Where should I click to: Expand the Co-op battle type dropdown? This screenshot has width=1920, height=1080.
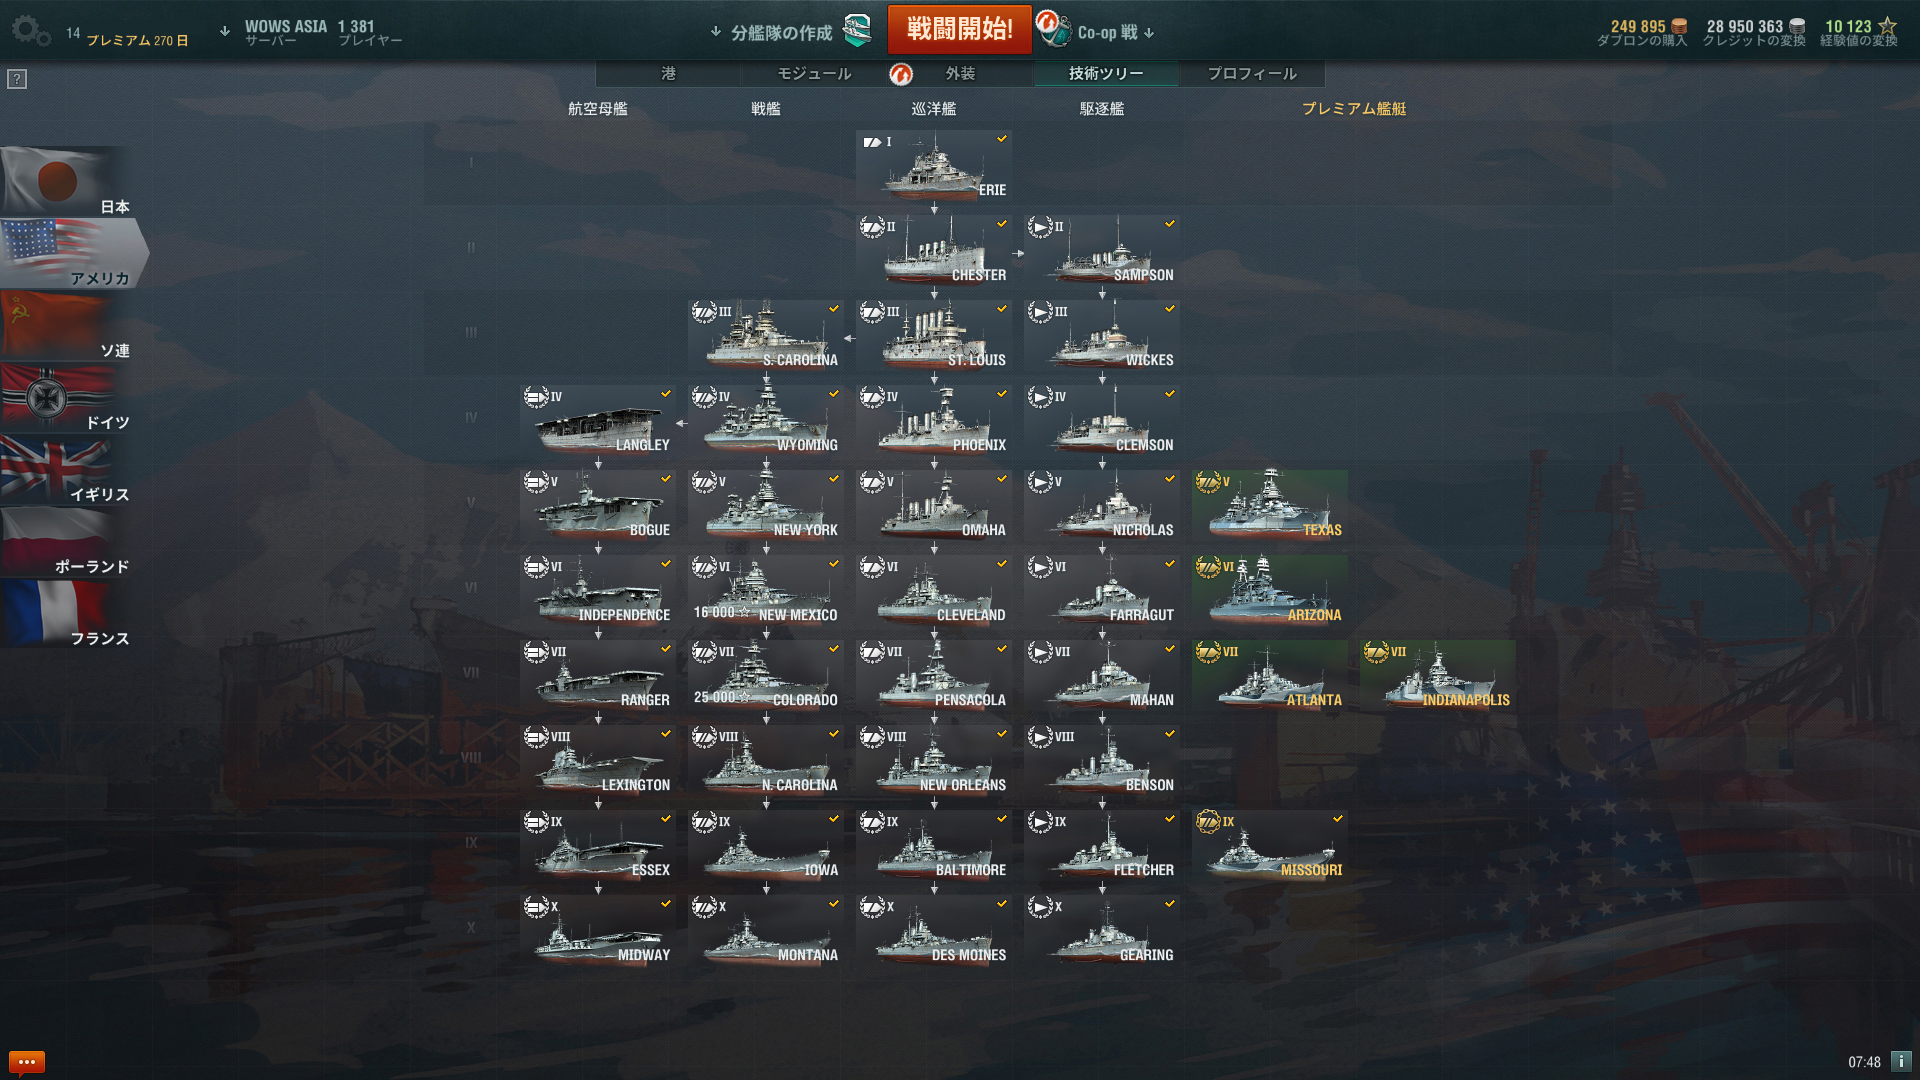(1149, 33)
